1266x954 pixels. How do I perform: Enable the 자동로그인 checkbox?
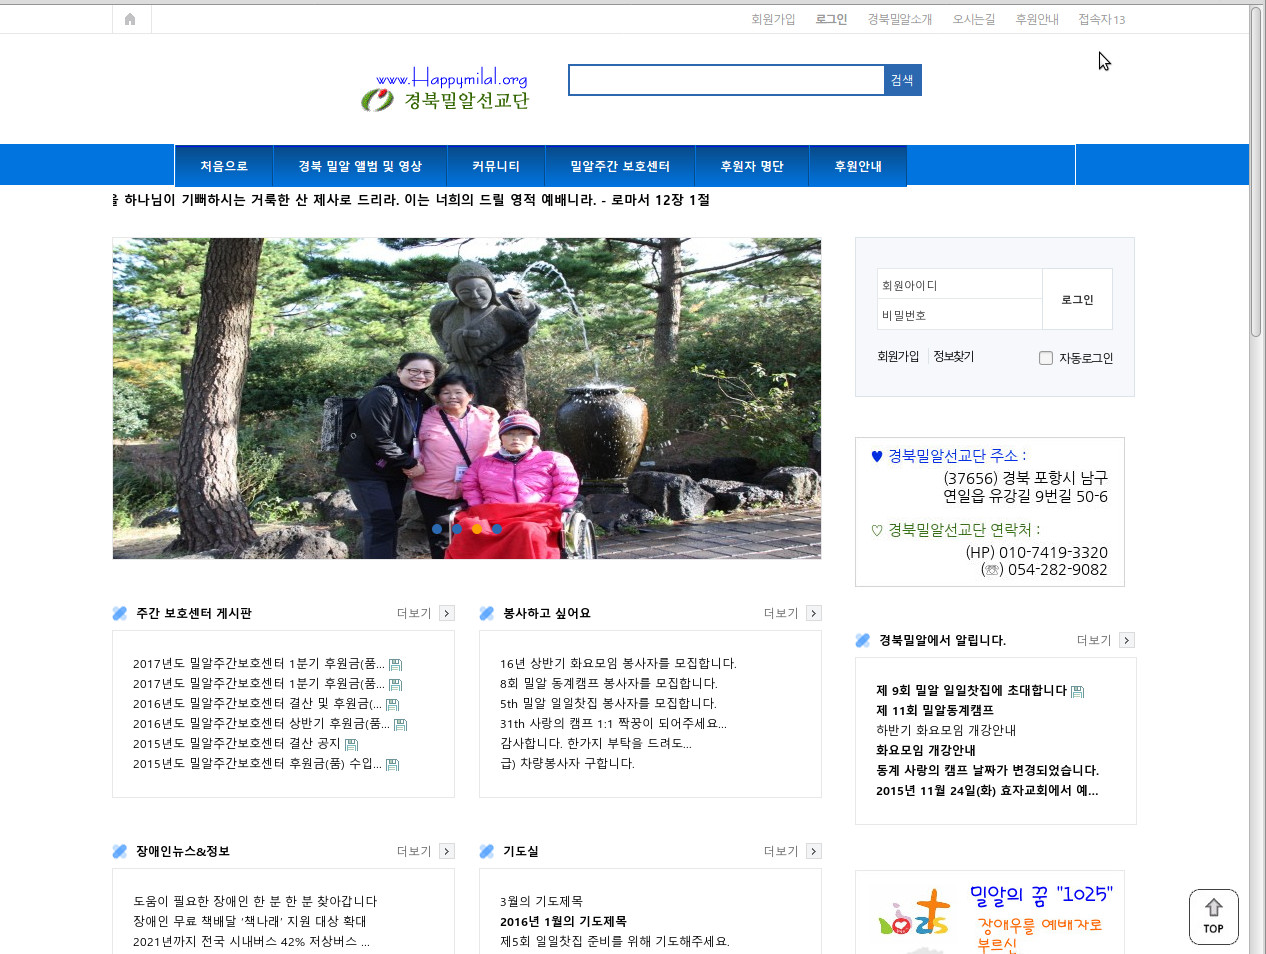coord(1046,358)
